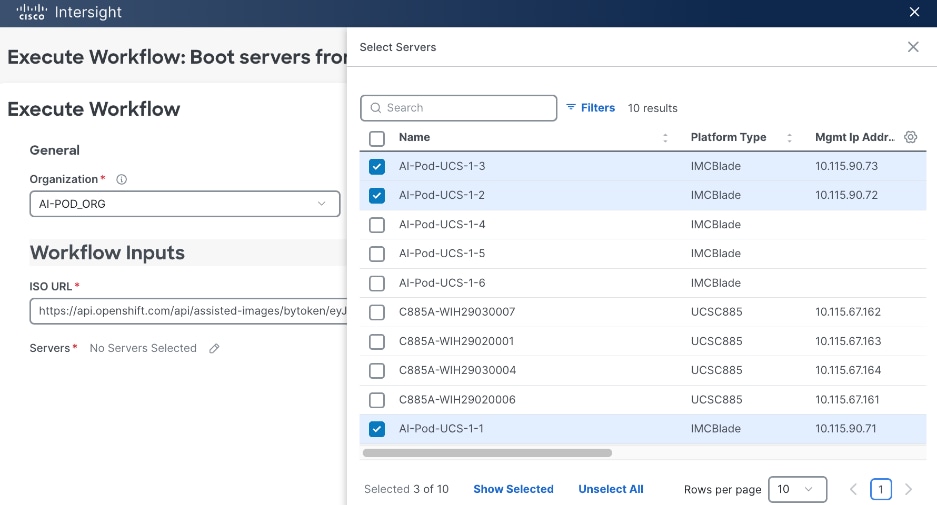Click the Organization info icon
Image resolution: width=937 pixels, height=505 pixels.
point(122,180)
